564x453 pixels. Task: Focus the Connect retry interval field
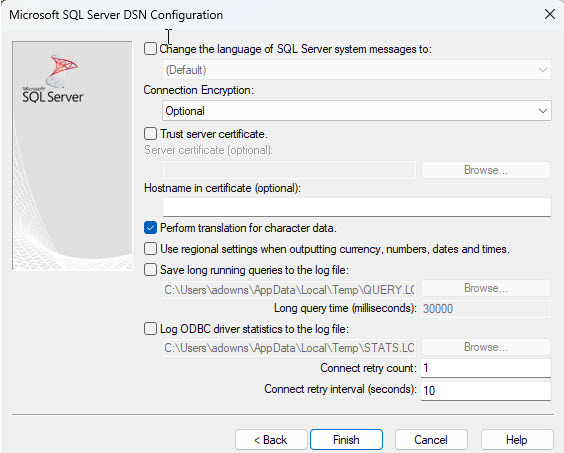point(486,390)
